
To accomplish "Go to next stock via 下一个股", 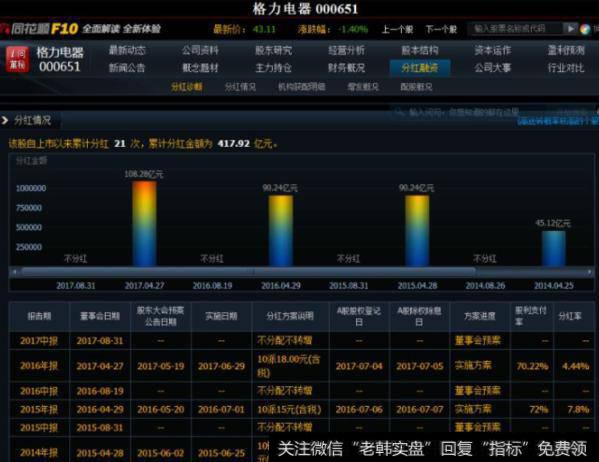I will click(x=441, y=29).
